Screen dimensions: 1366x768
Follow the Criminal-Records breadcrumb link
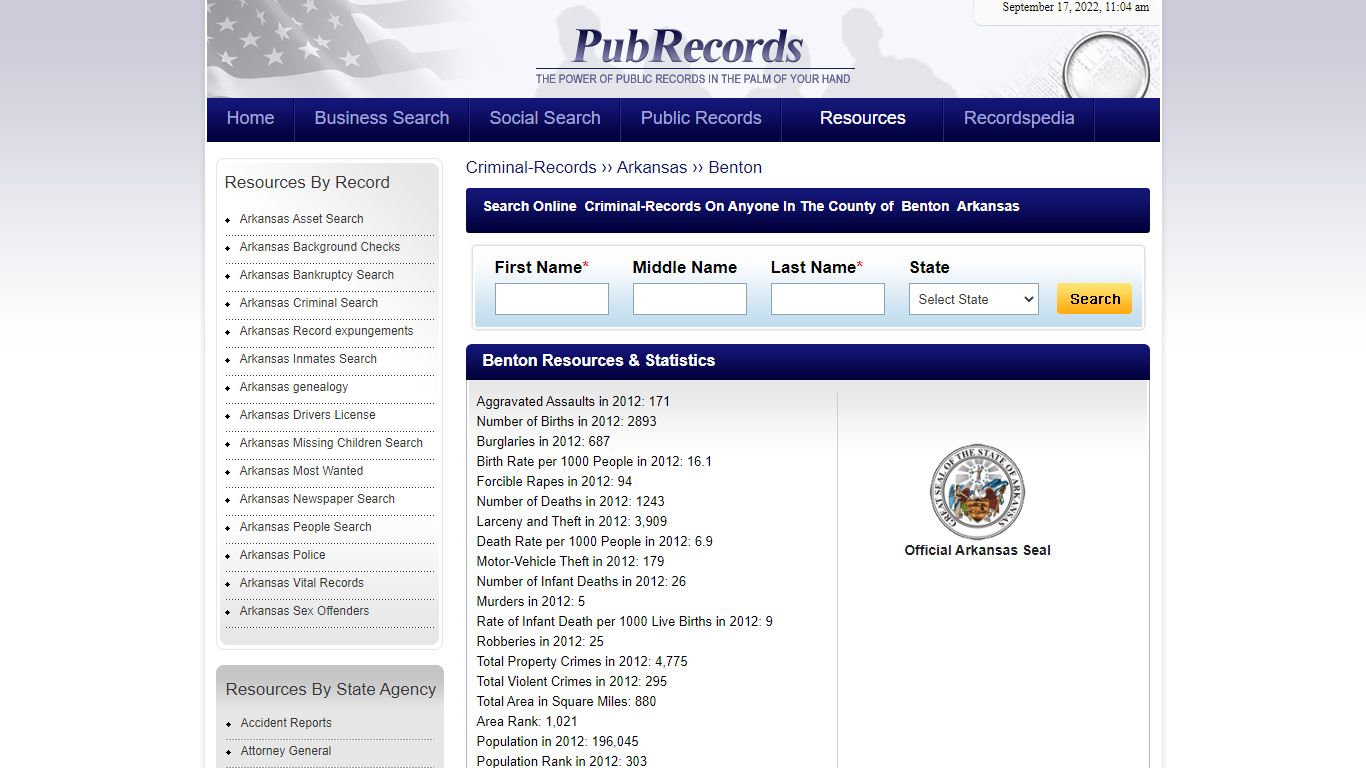pyautogui.click(x=531, y=167)
